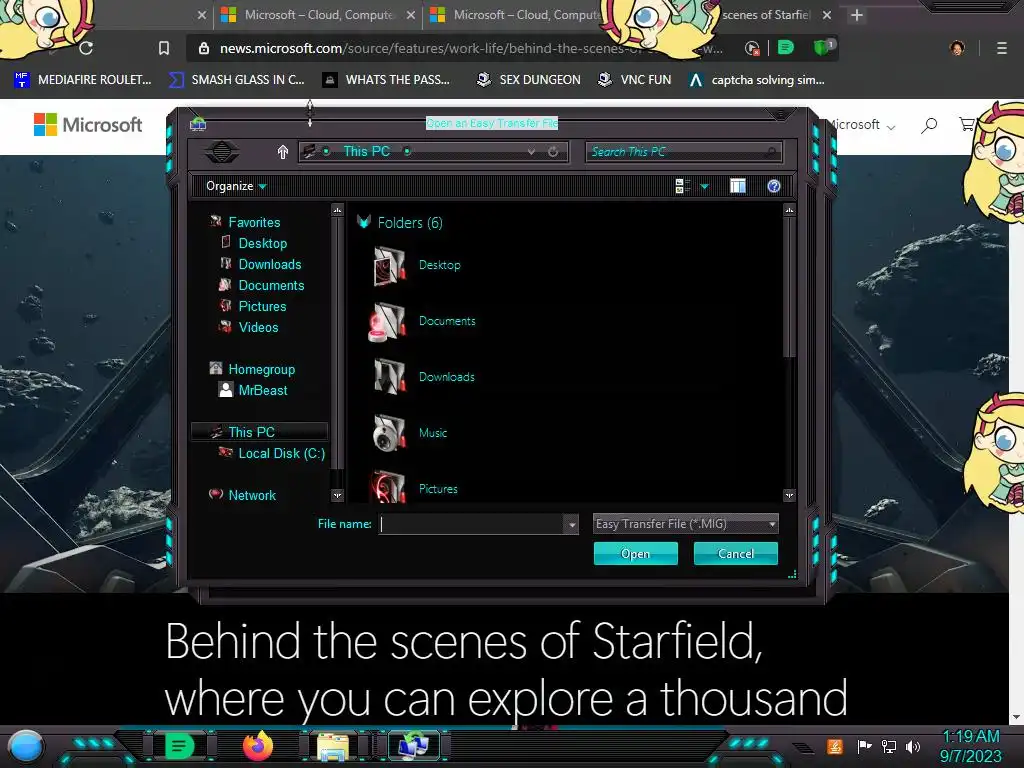Click the Action Center flag tray icon

click(865, 746)
